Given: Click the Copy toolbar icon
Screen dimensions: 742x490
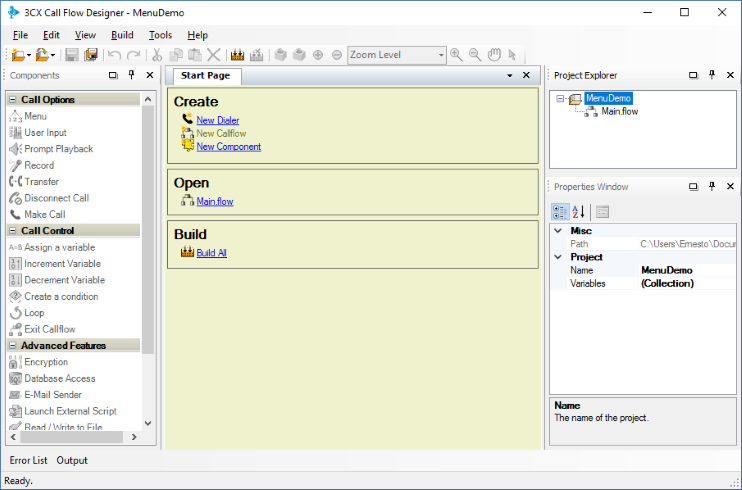Looking at the screenshot, I should [x=176, y=55].
